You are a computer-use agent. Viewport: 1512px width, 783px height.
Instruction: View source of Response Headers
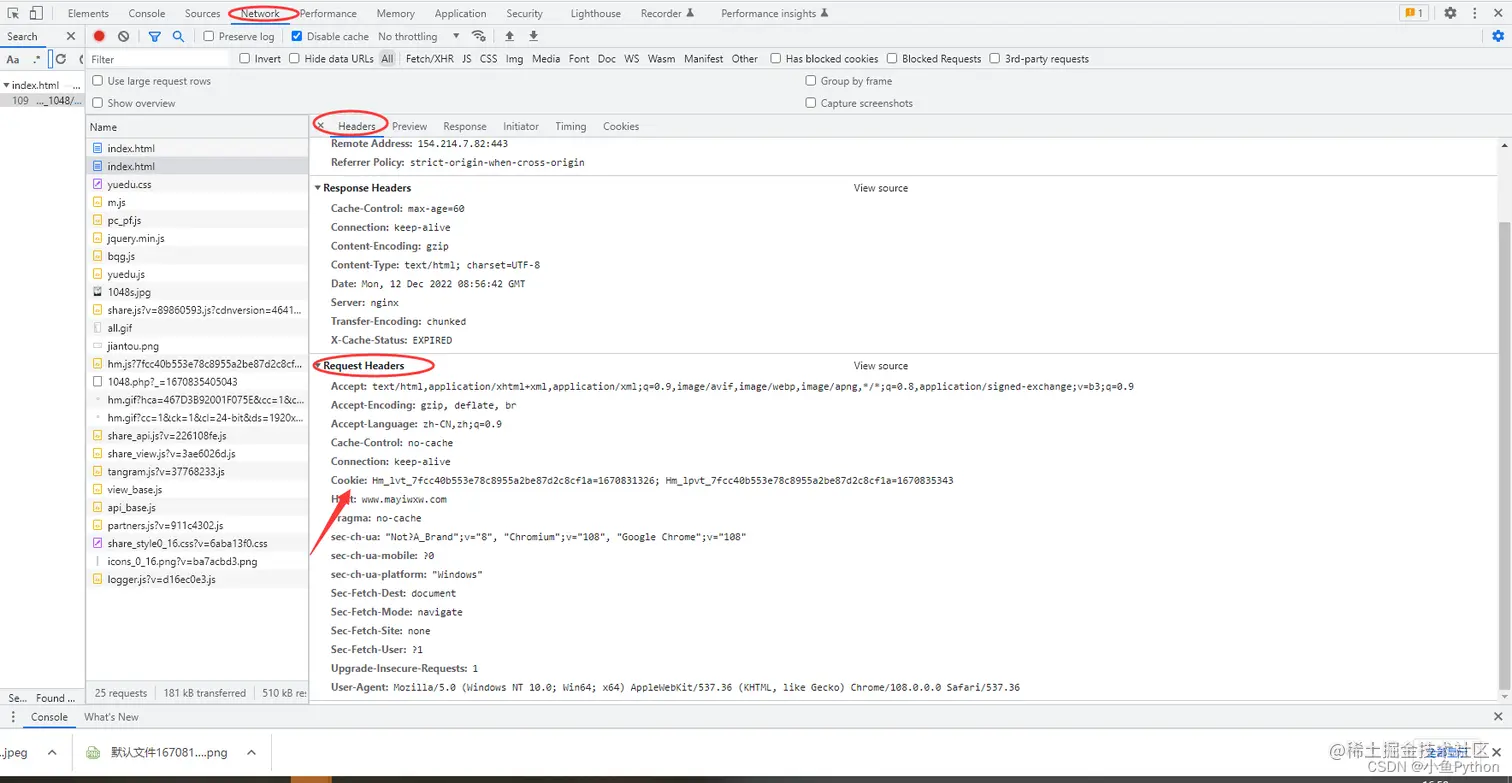[x=880, y=188]
